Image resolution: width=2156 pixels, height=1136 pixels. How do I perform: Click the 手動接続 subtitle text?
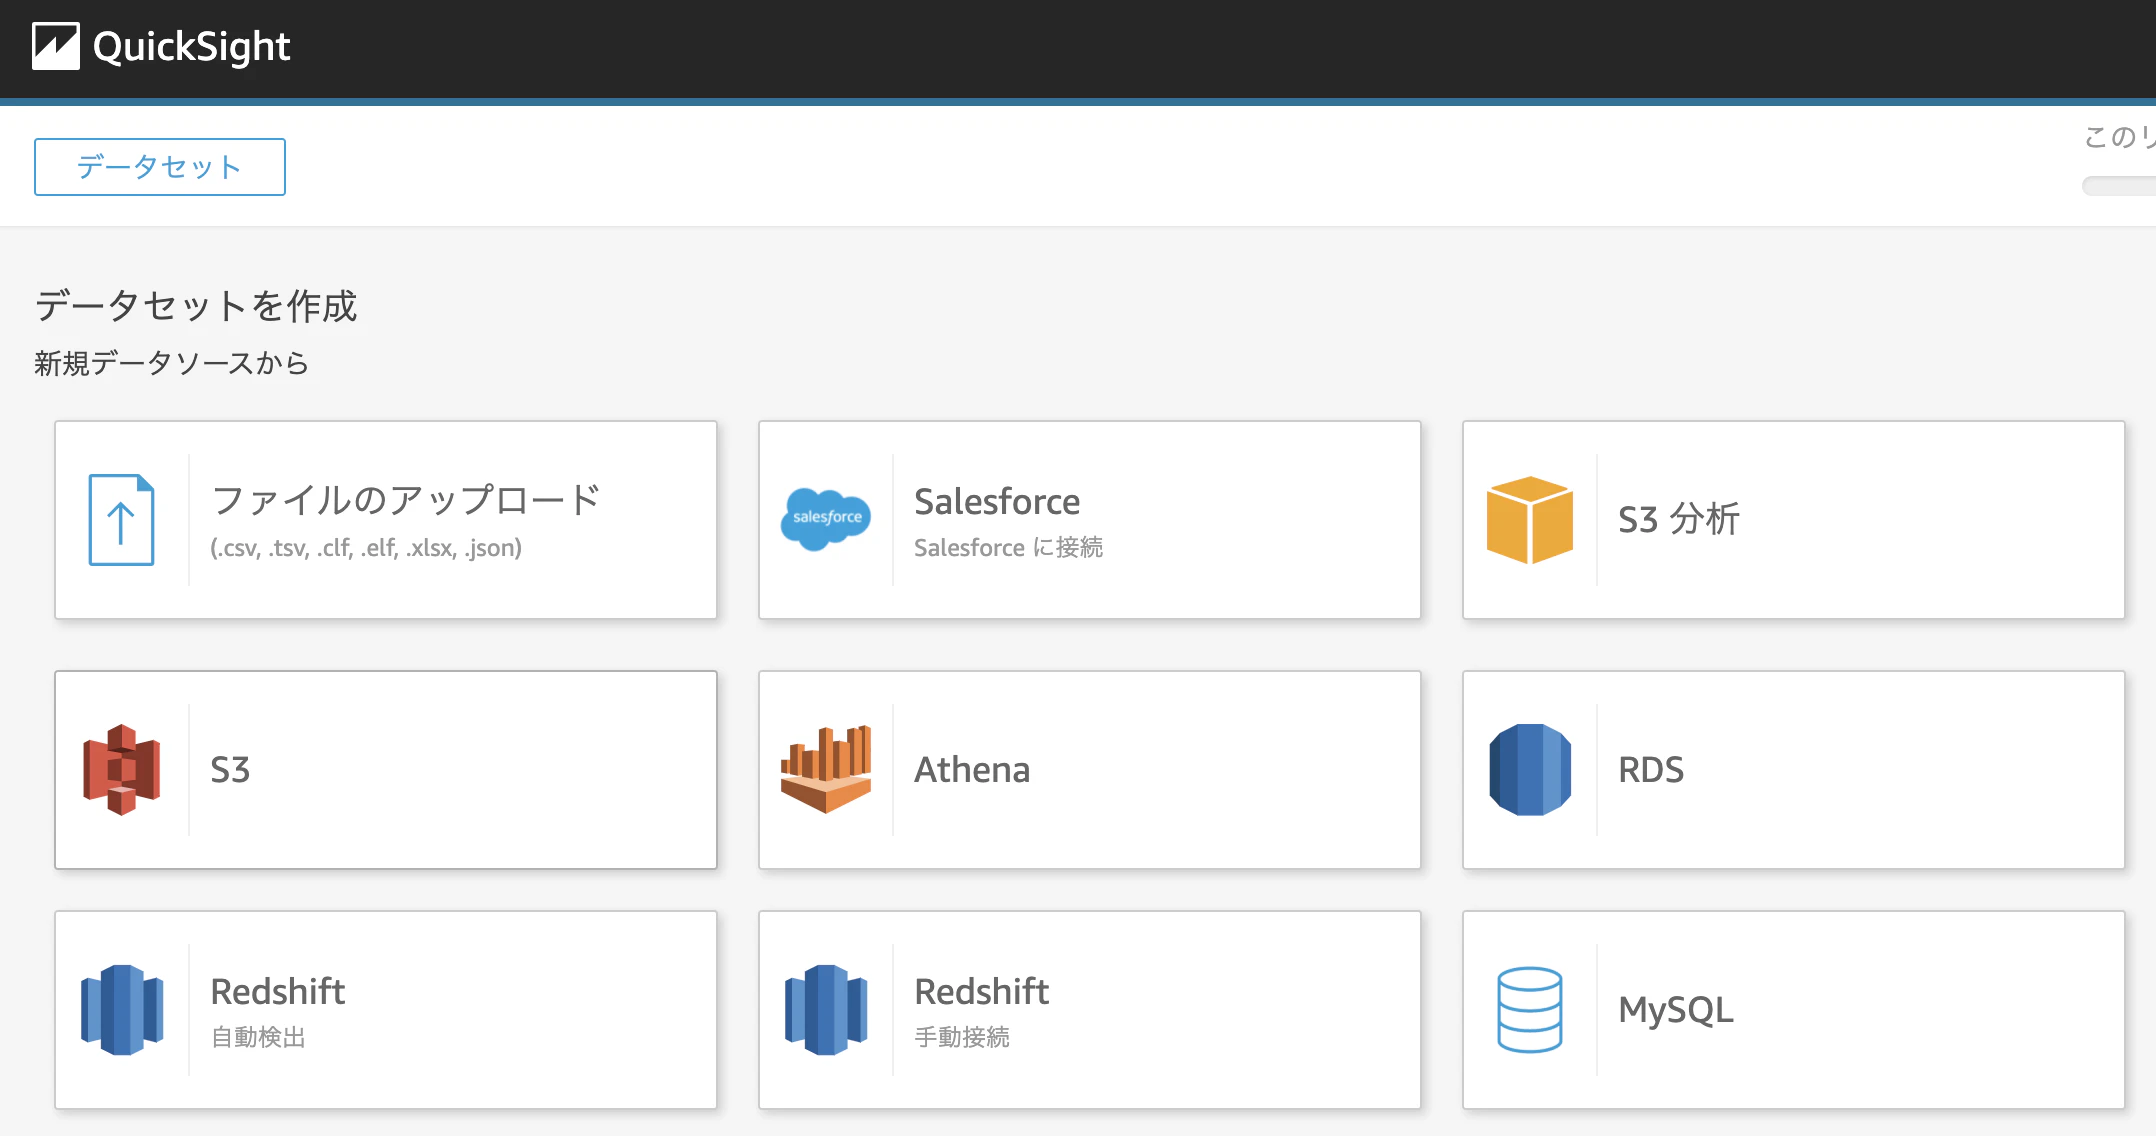tap(962, 1037)
